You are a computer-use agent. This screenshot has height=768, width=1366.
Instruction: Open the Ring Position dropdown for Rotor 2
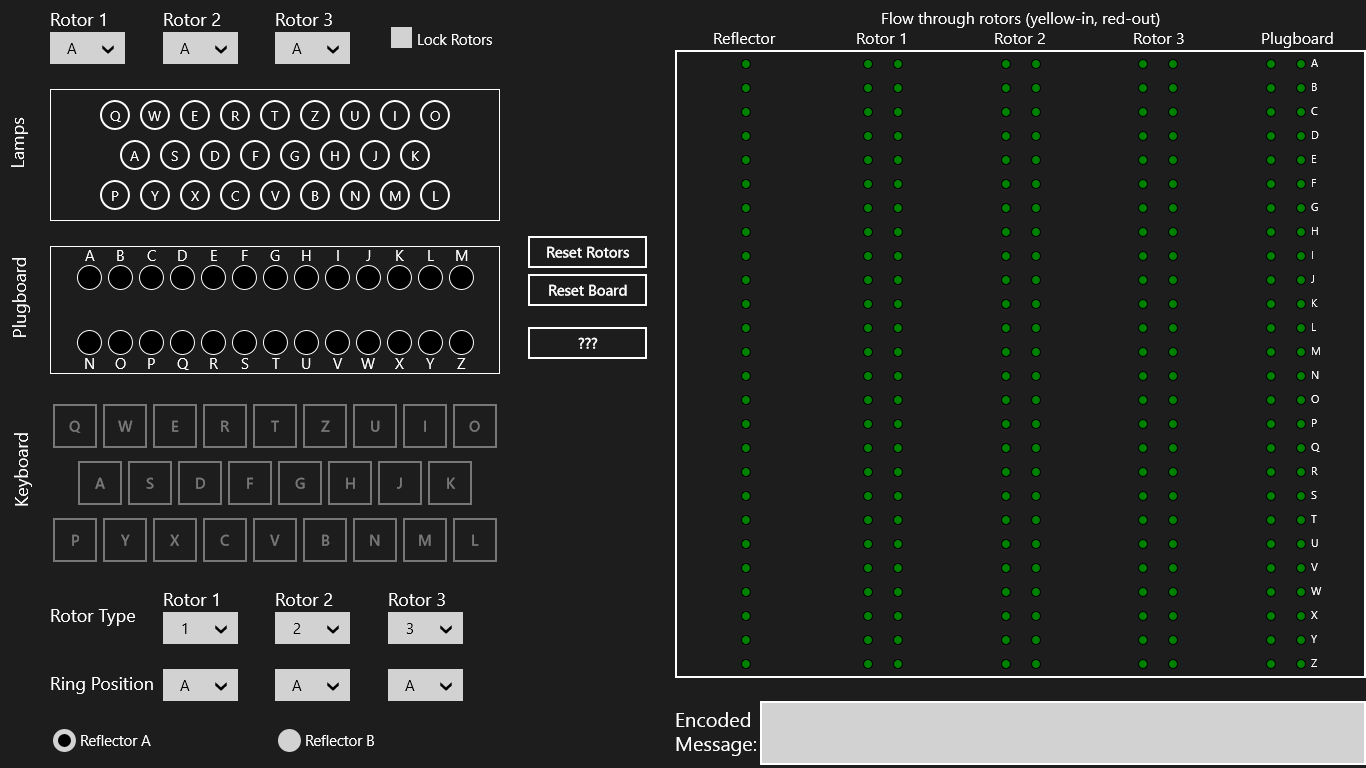click(312, 685)
